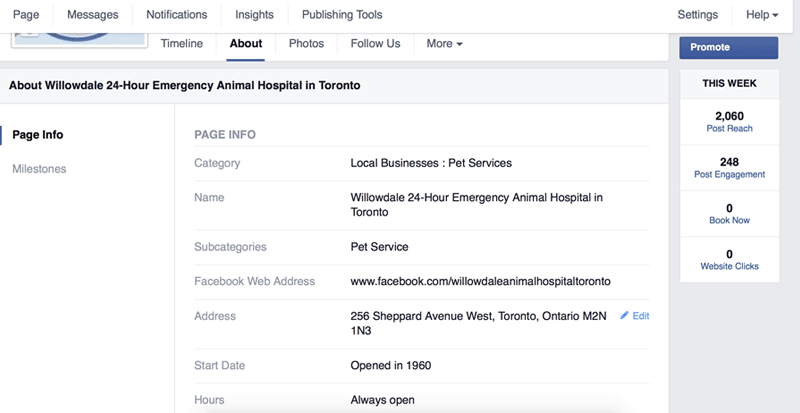Open the Post Engagement link
The width and height of the screenshot is (800, 413).
pyautogui.click(x=730, y=175)
